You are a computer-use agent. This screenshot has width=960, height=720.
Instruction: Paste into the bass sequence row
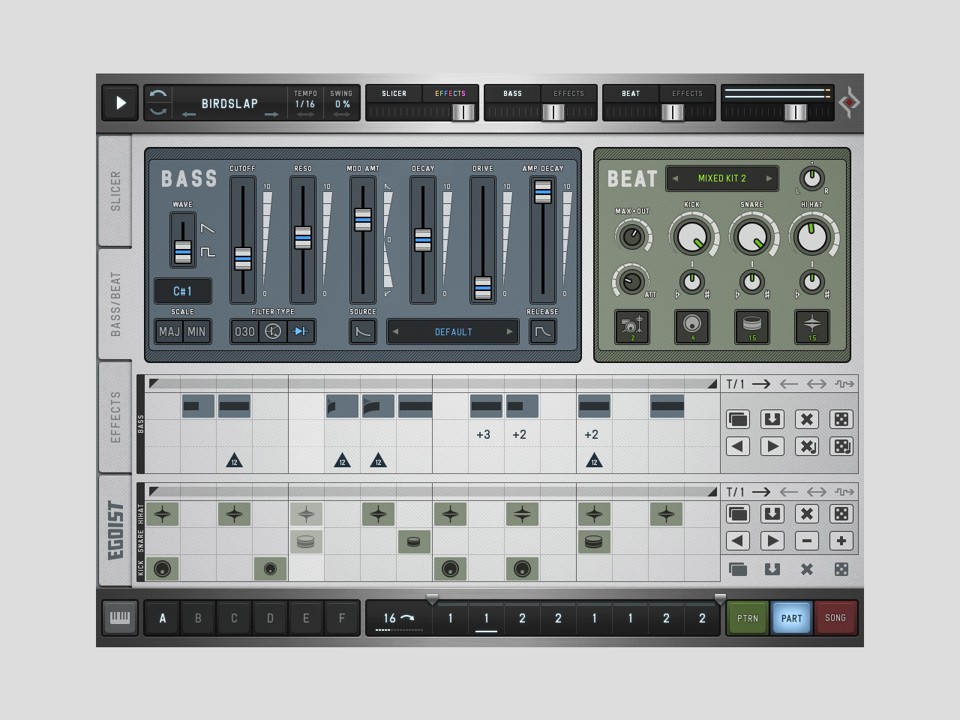click(x=772, y=419)
